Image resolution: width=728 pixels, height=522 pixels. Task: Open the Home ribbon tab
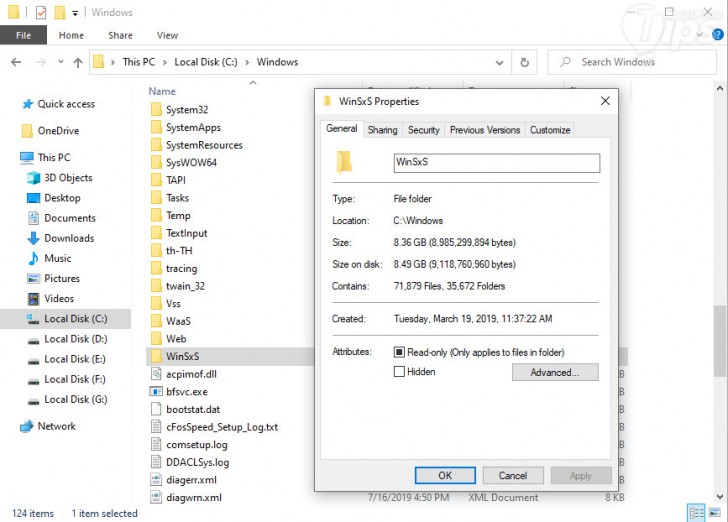(71, 35)
